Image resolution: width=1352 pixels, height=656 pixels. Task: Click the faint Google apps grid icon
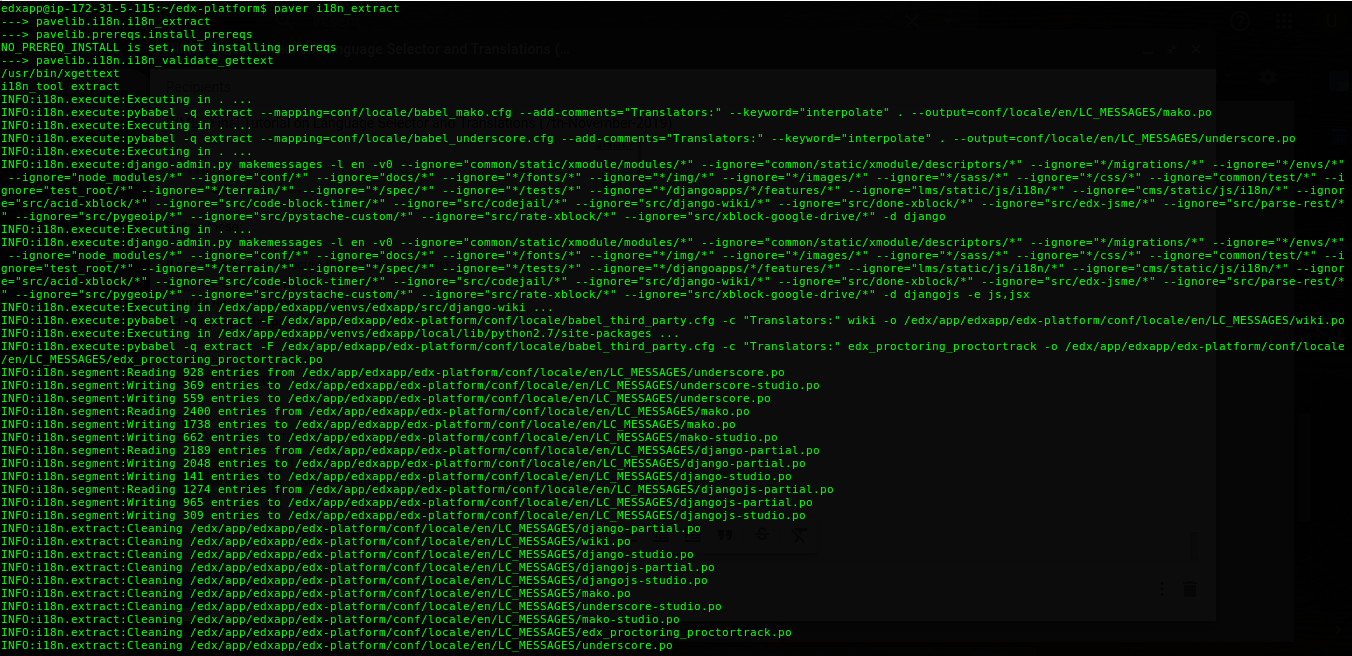[x=1283, y=21]
